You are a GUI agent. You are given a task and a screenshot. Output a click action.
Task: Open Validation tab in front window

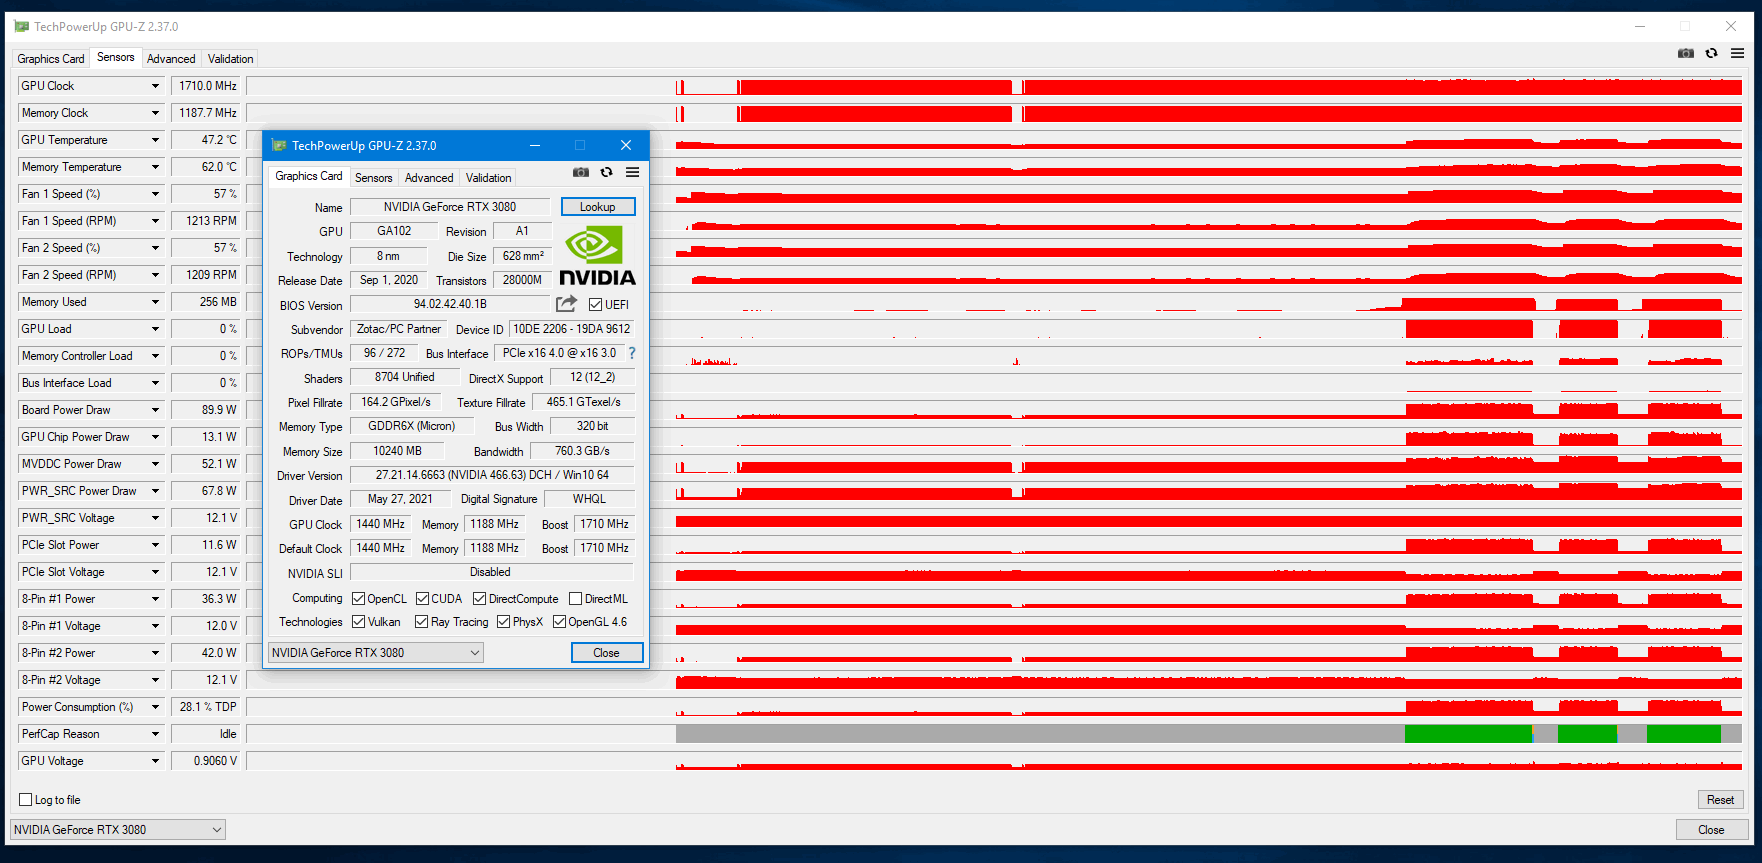pyautogui.click(x=488, y=178)
